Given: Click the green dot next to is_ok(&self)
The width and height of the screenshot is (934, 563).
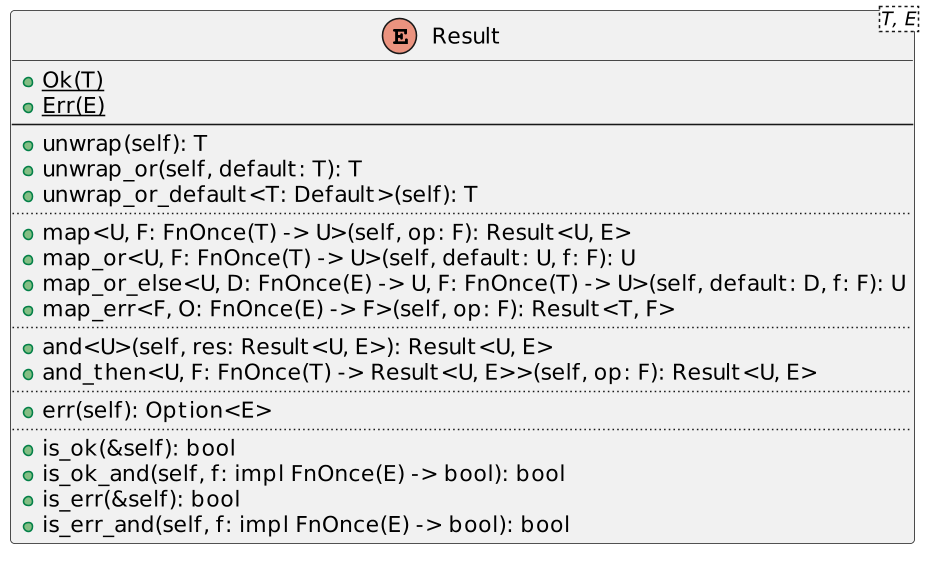Looking at the screenshot, I should pyautogui.click(x=28, y=451).
